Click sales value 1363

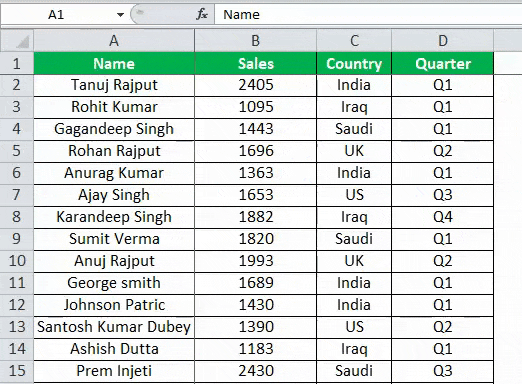[x=256, y=173]
